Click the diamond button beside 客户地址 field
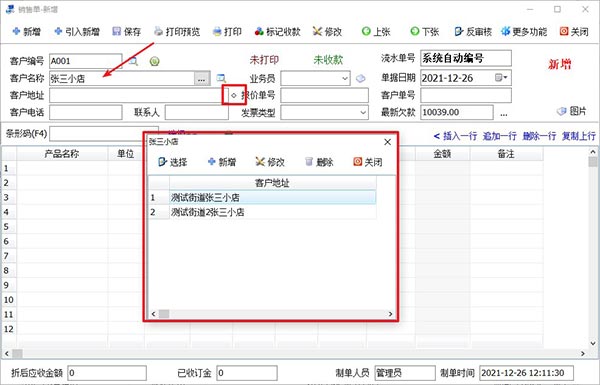 pyautogui.click(x=233, y=95)
